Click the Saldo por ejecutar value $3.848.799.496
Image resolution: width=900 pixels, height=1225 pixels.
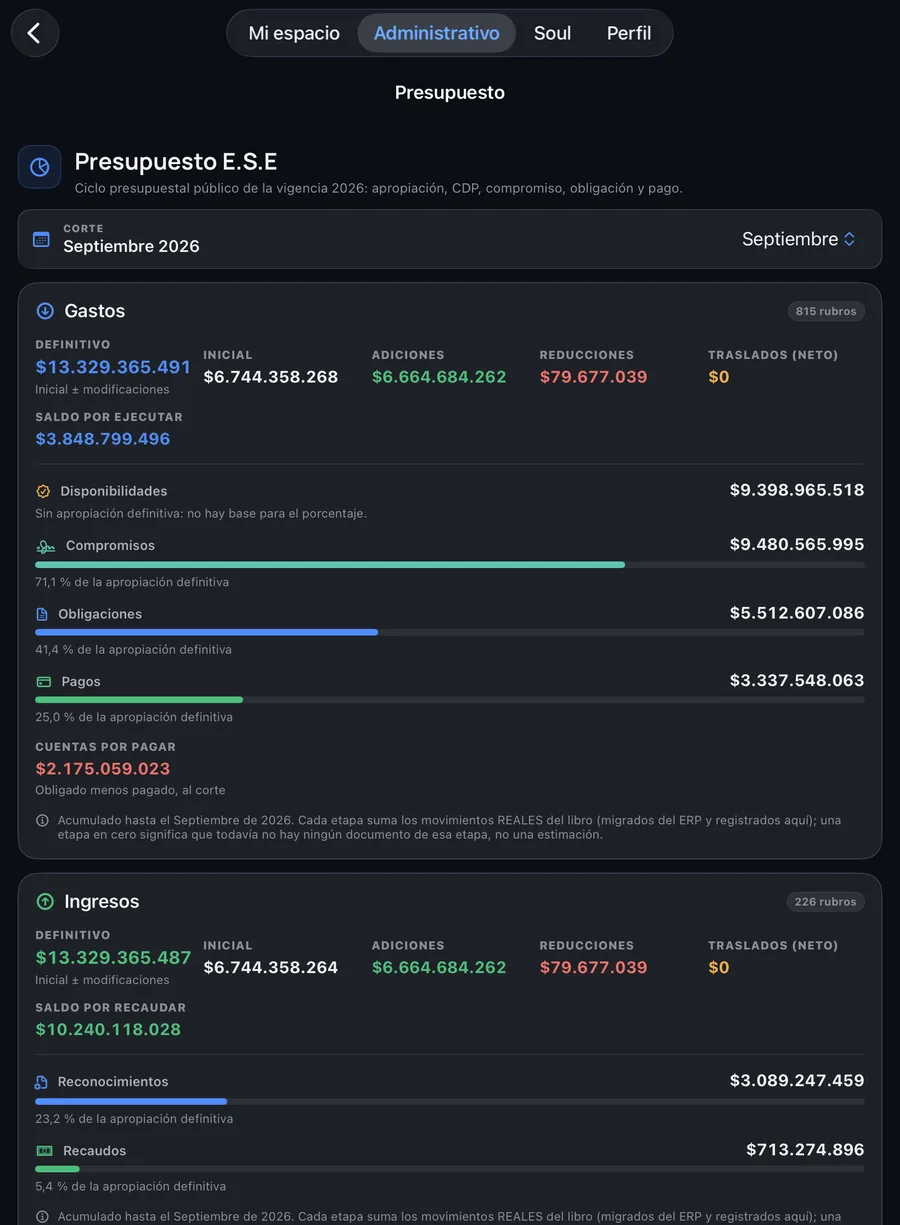click(103, 439)
